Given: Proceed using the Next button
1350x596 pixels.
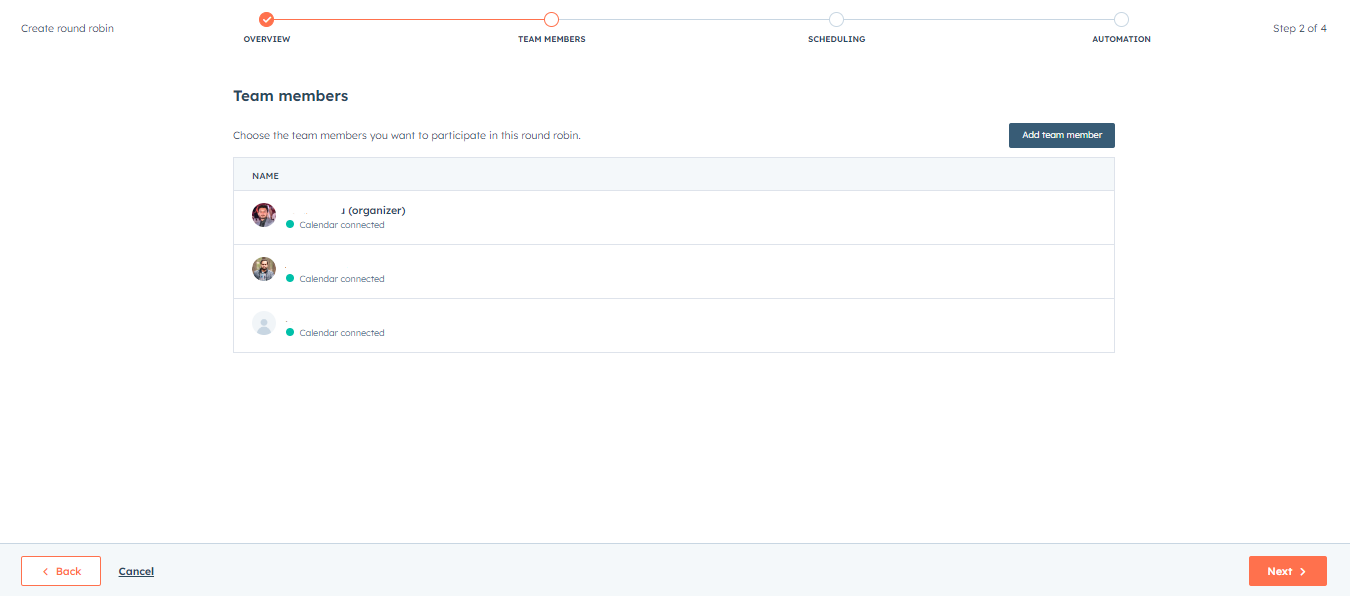Looking at the screenshot, I should tap(1287, 570).
